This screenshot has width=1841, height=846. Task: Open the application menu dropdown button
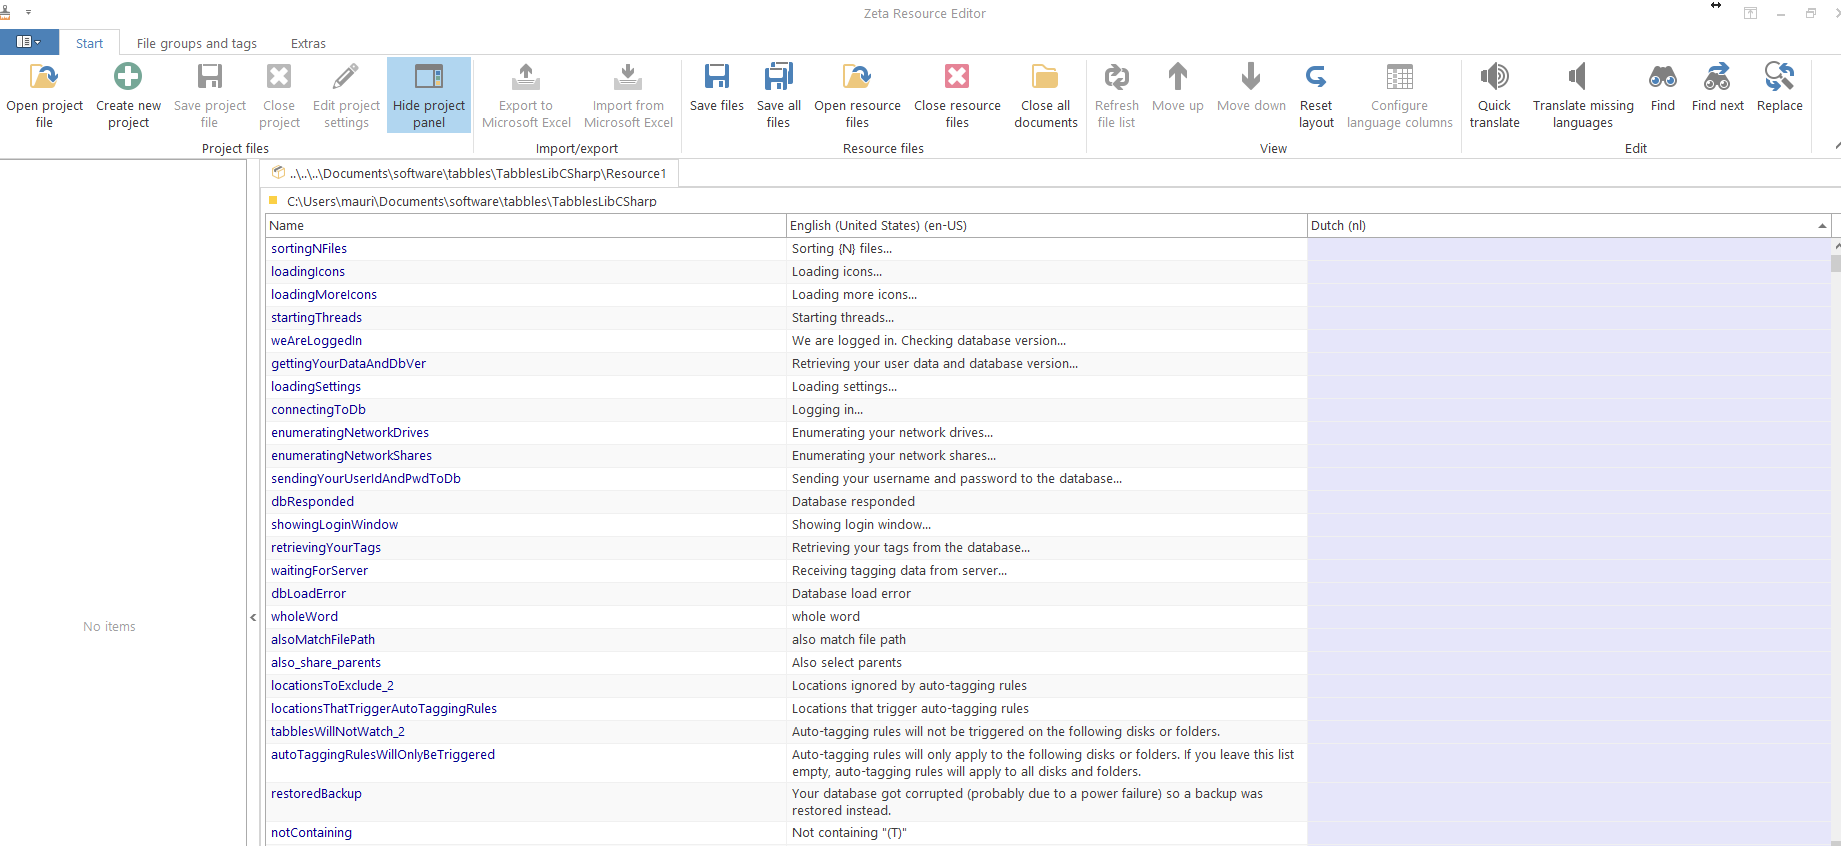click(x=29, y=42)
